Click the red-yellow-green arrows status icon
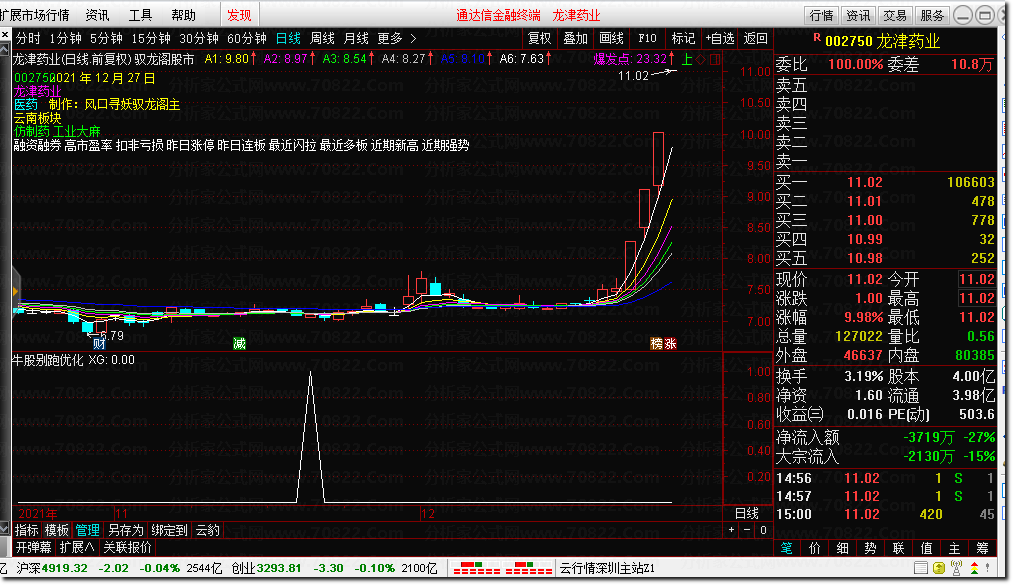The height and width of the screenshot is (585, 1014). pyautogui.click(x=975, y=568)
